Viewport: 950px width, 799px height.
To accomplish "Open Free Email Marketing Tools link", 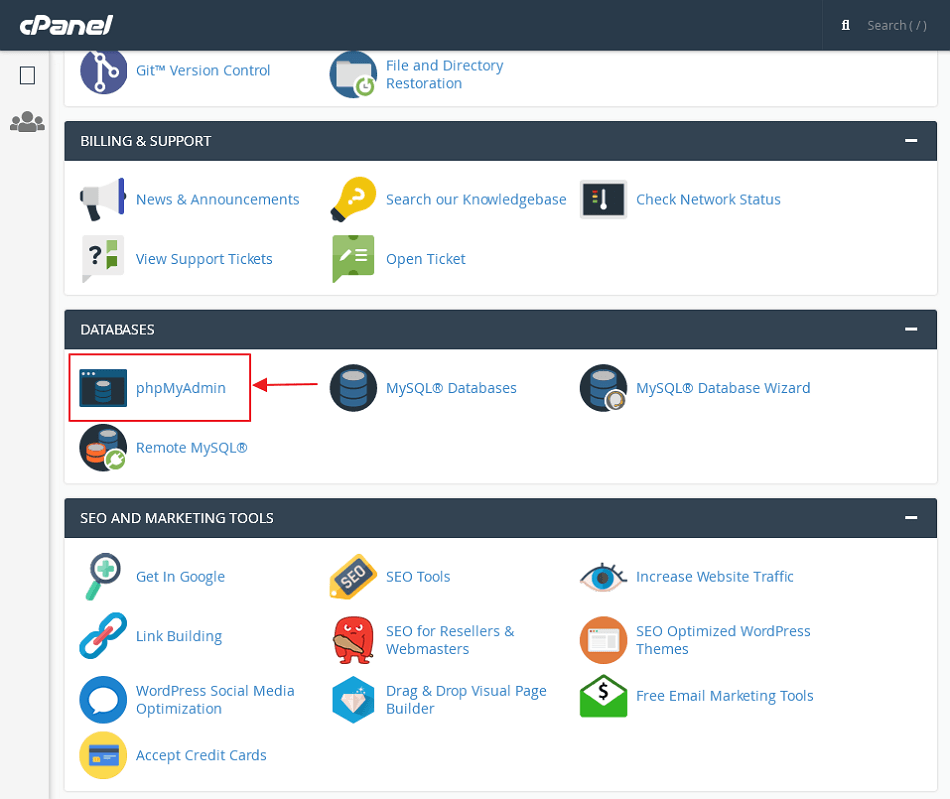I will tap(725, 696).
